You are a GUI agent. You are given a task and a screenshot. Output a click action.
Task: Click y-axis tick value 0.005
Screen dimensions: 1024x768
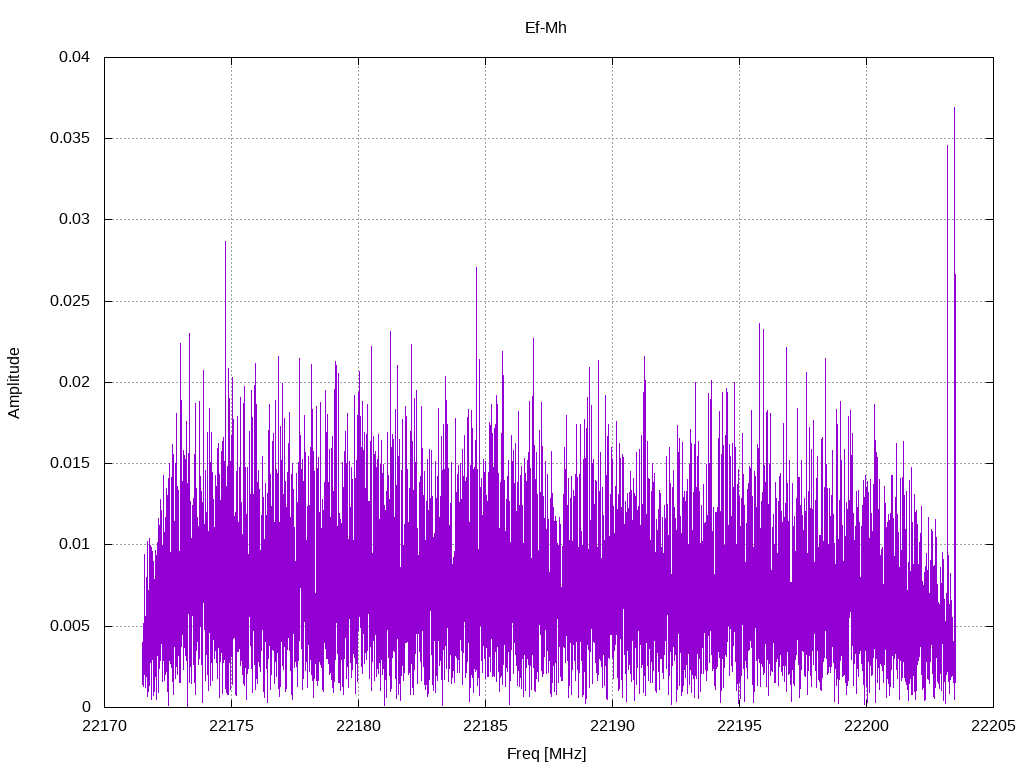point(70,626)
